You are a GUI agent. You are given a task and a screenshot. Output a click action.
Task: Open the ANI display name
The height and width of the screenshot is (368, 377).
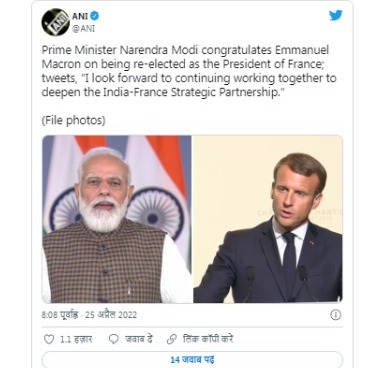(80, 16)
